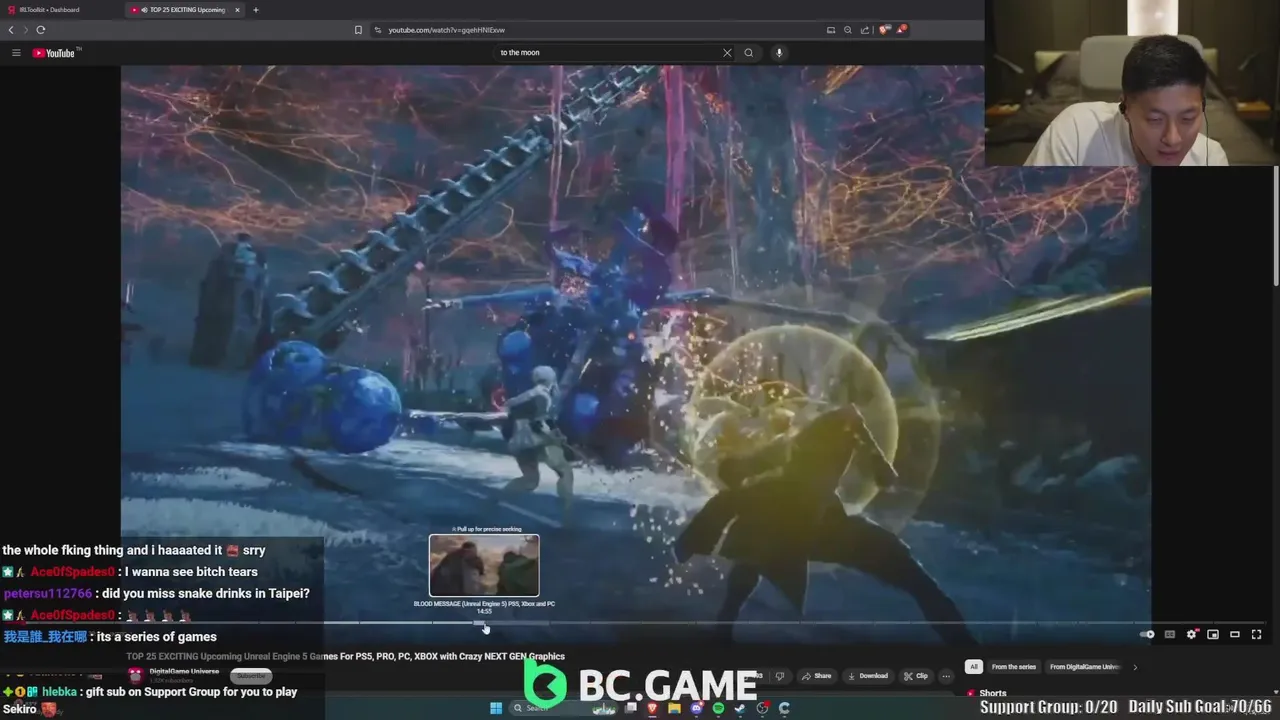Download the video with Download button
The height and width of the screenshot is (720, 1280).
[x=867, y=676]
